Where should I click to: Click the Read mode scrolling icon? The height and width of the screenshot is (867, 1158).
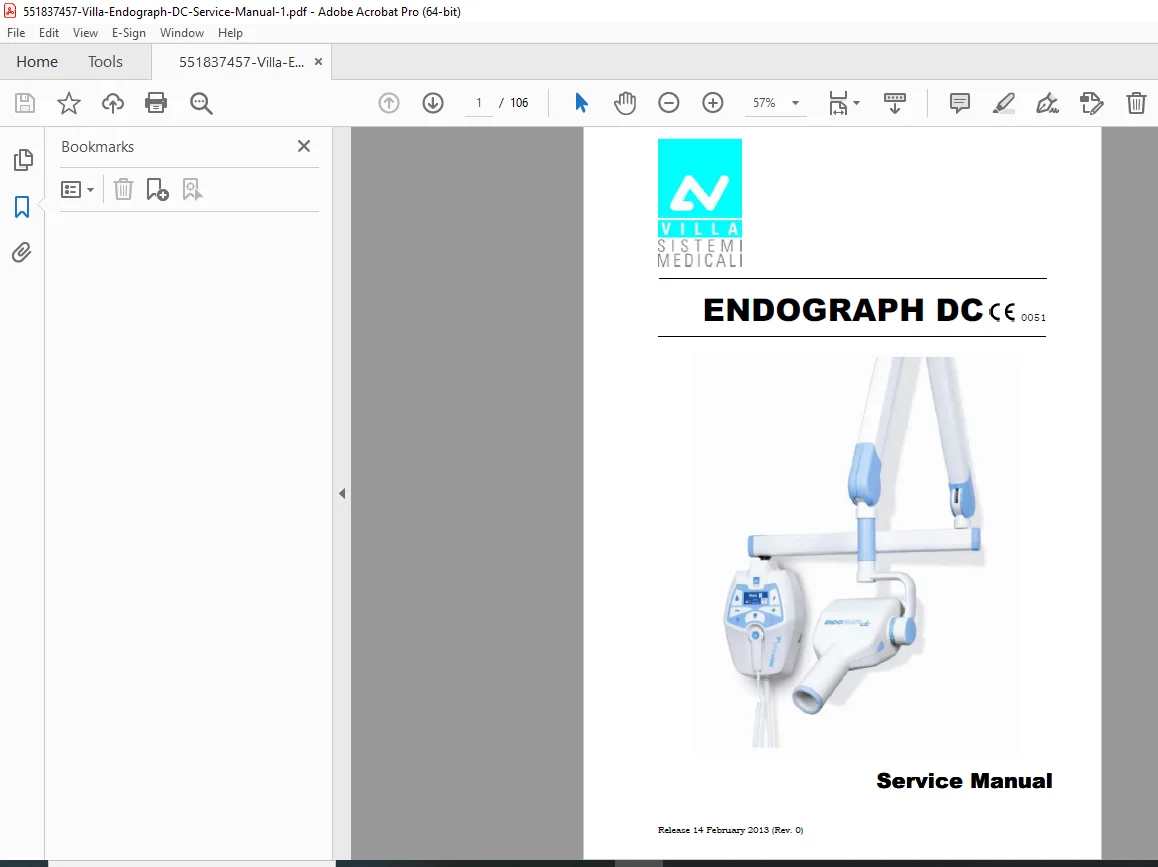(894, 103)
